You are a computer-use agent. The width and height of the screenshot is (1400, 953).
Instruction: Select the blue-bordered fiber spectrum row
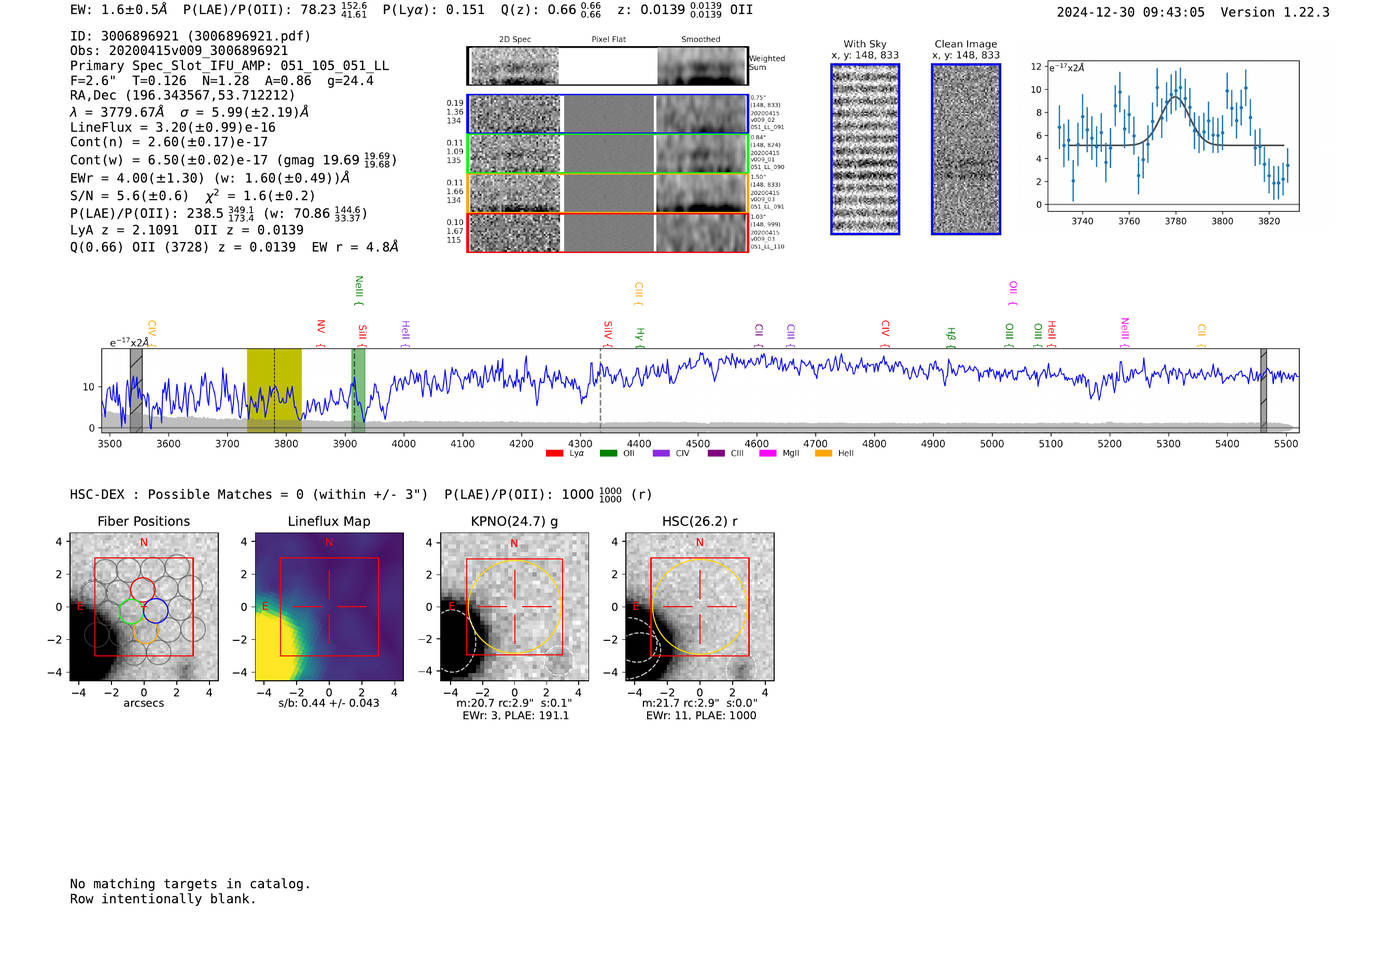pyautogui.click(x=608, y=114)
